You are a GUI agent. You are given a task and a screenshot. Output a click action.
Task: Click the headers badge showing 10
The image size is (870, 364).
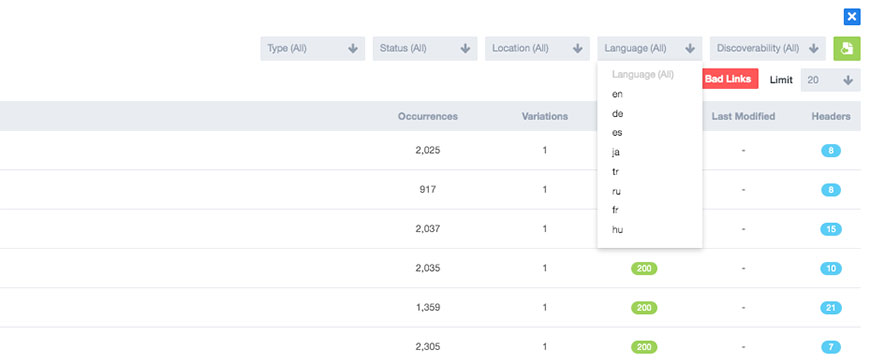pyautogui.click(x=831, y=269)
